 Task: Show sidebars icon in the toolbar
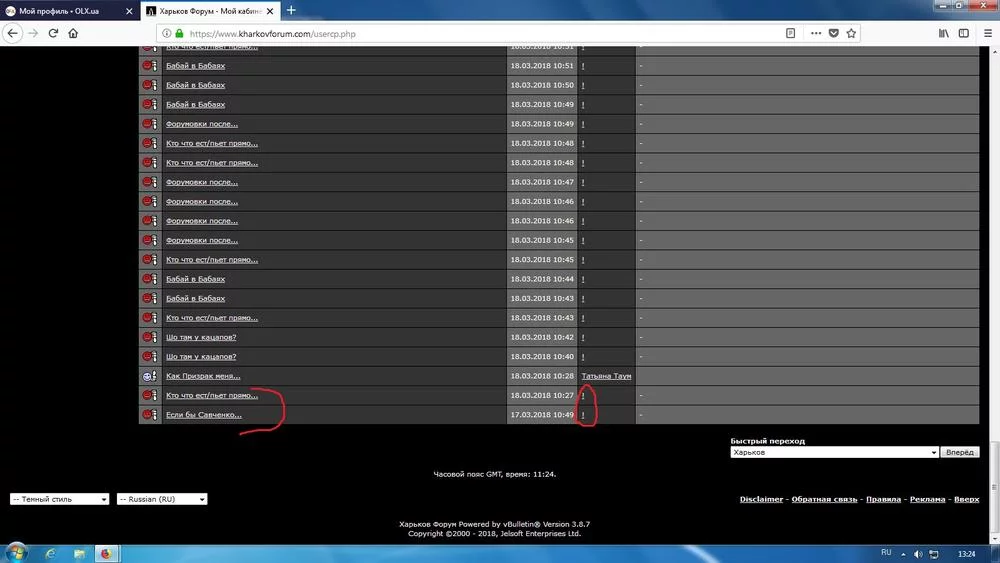pyautogui.click(x=964, y=33)
